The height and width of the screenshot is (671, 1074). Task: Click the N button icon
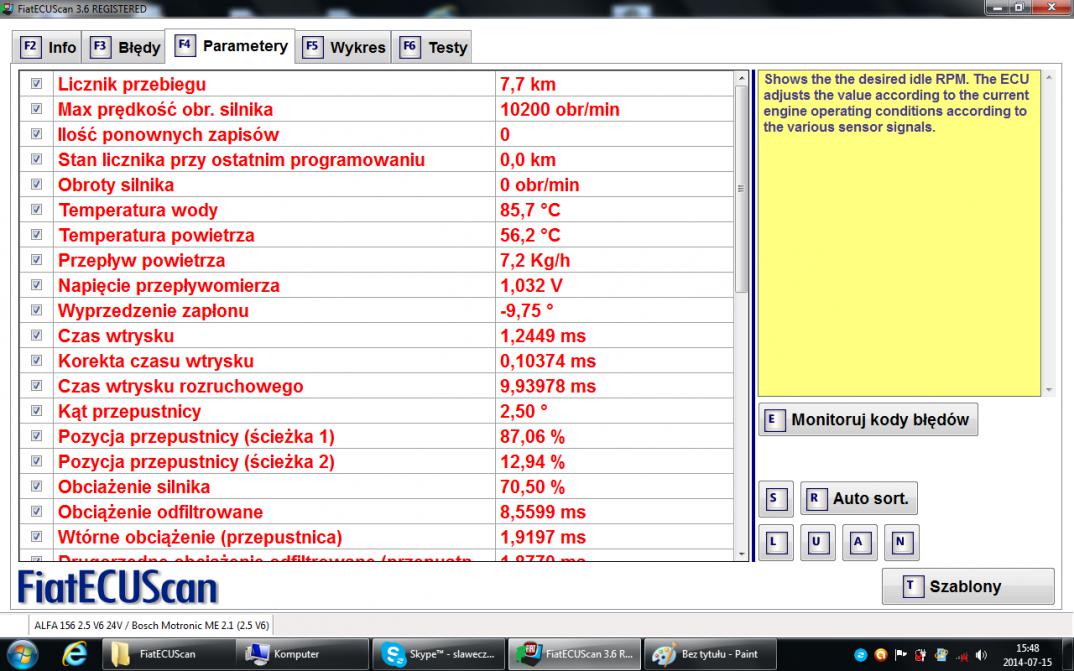(x=900, y=542)
